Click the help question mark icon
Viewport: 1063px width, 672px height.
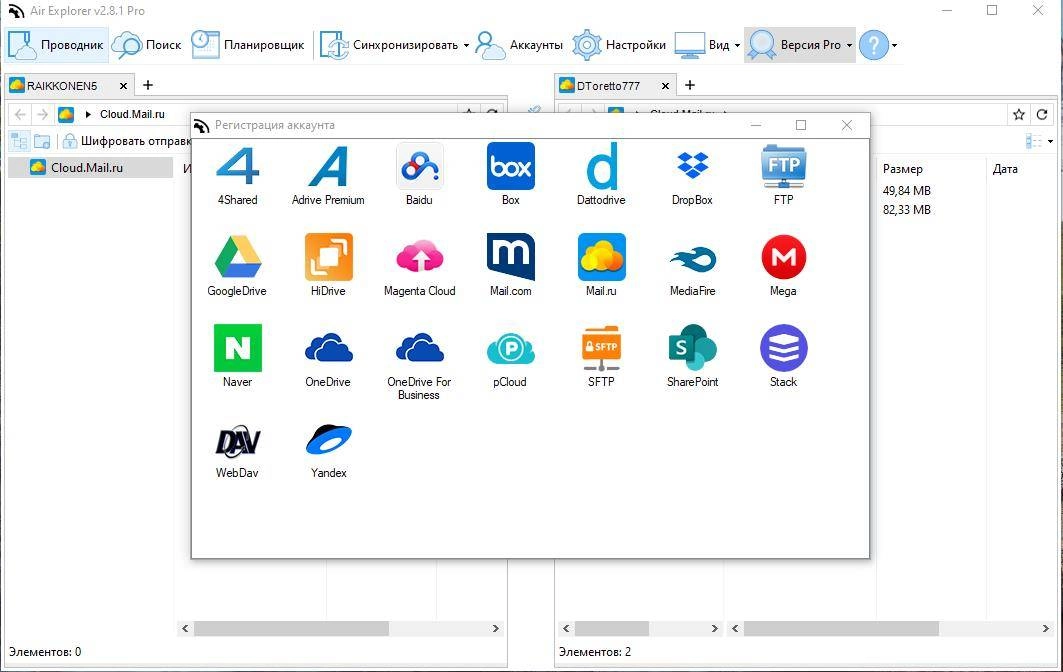point(873,45)
